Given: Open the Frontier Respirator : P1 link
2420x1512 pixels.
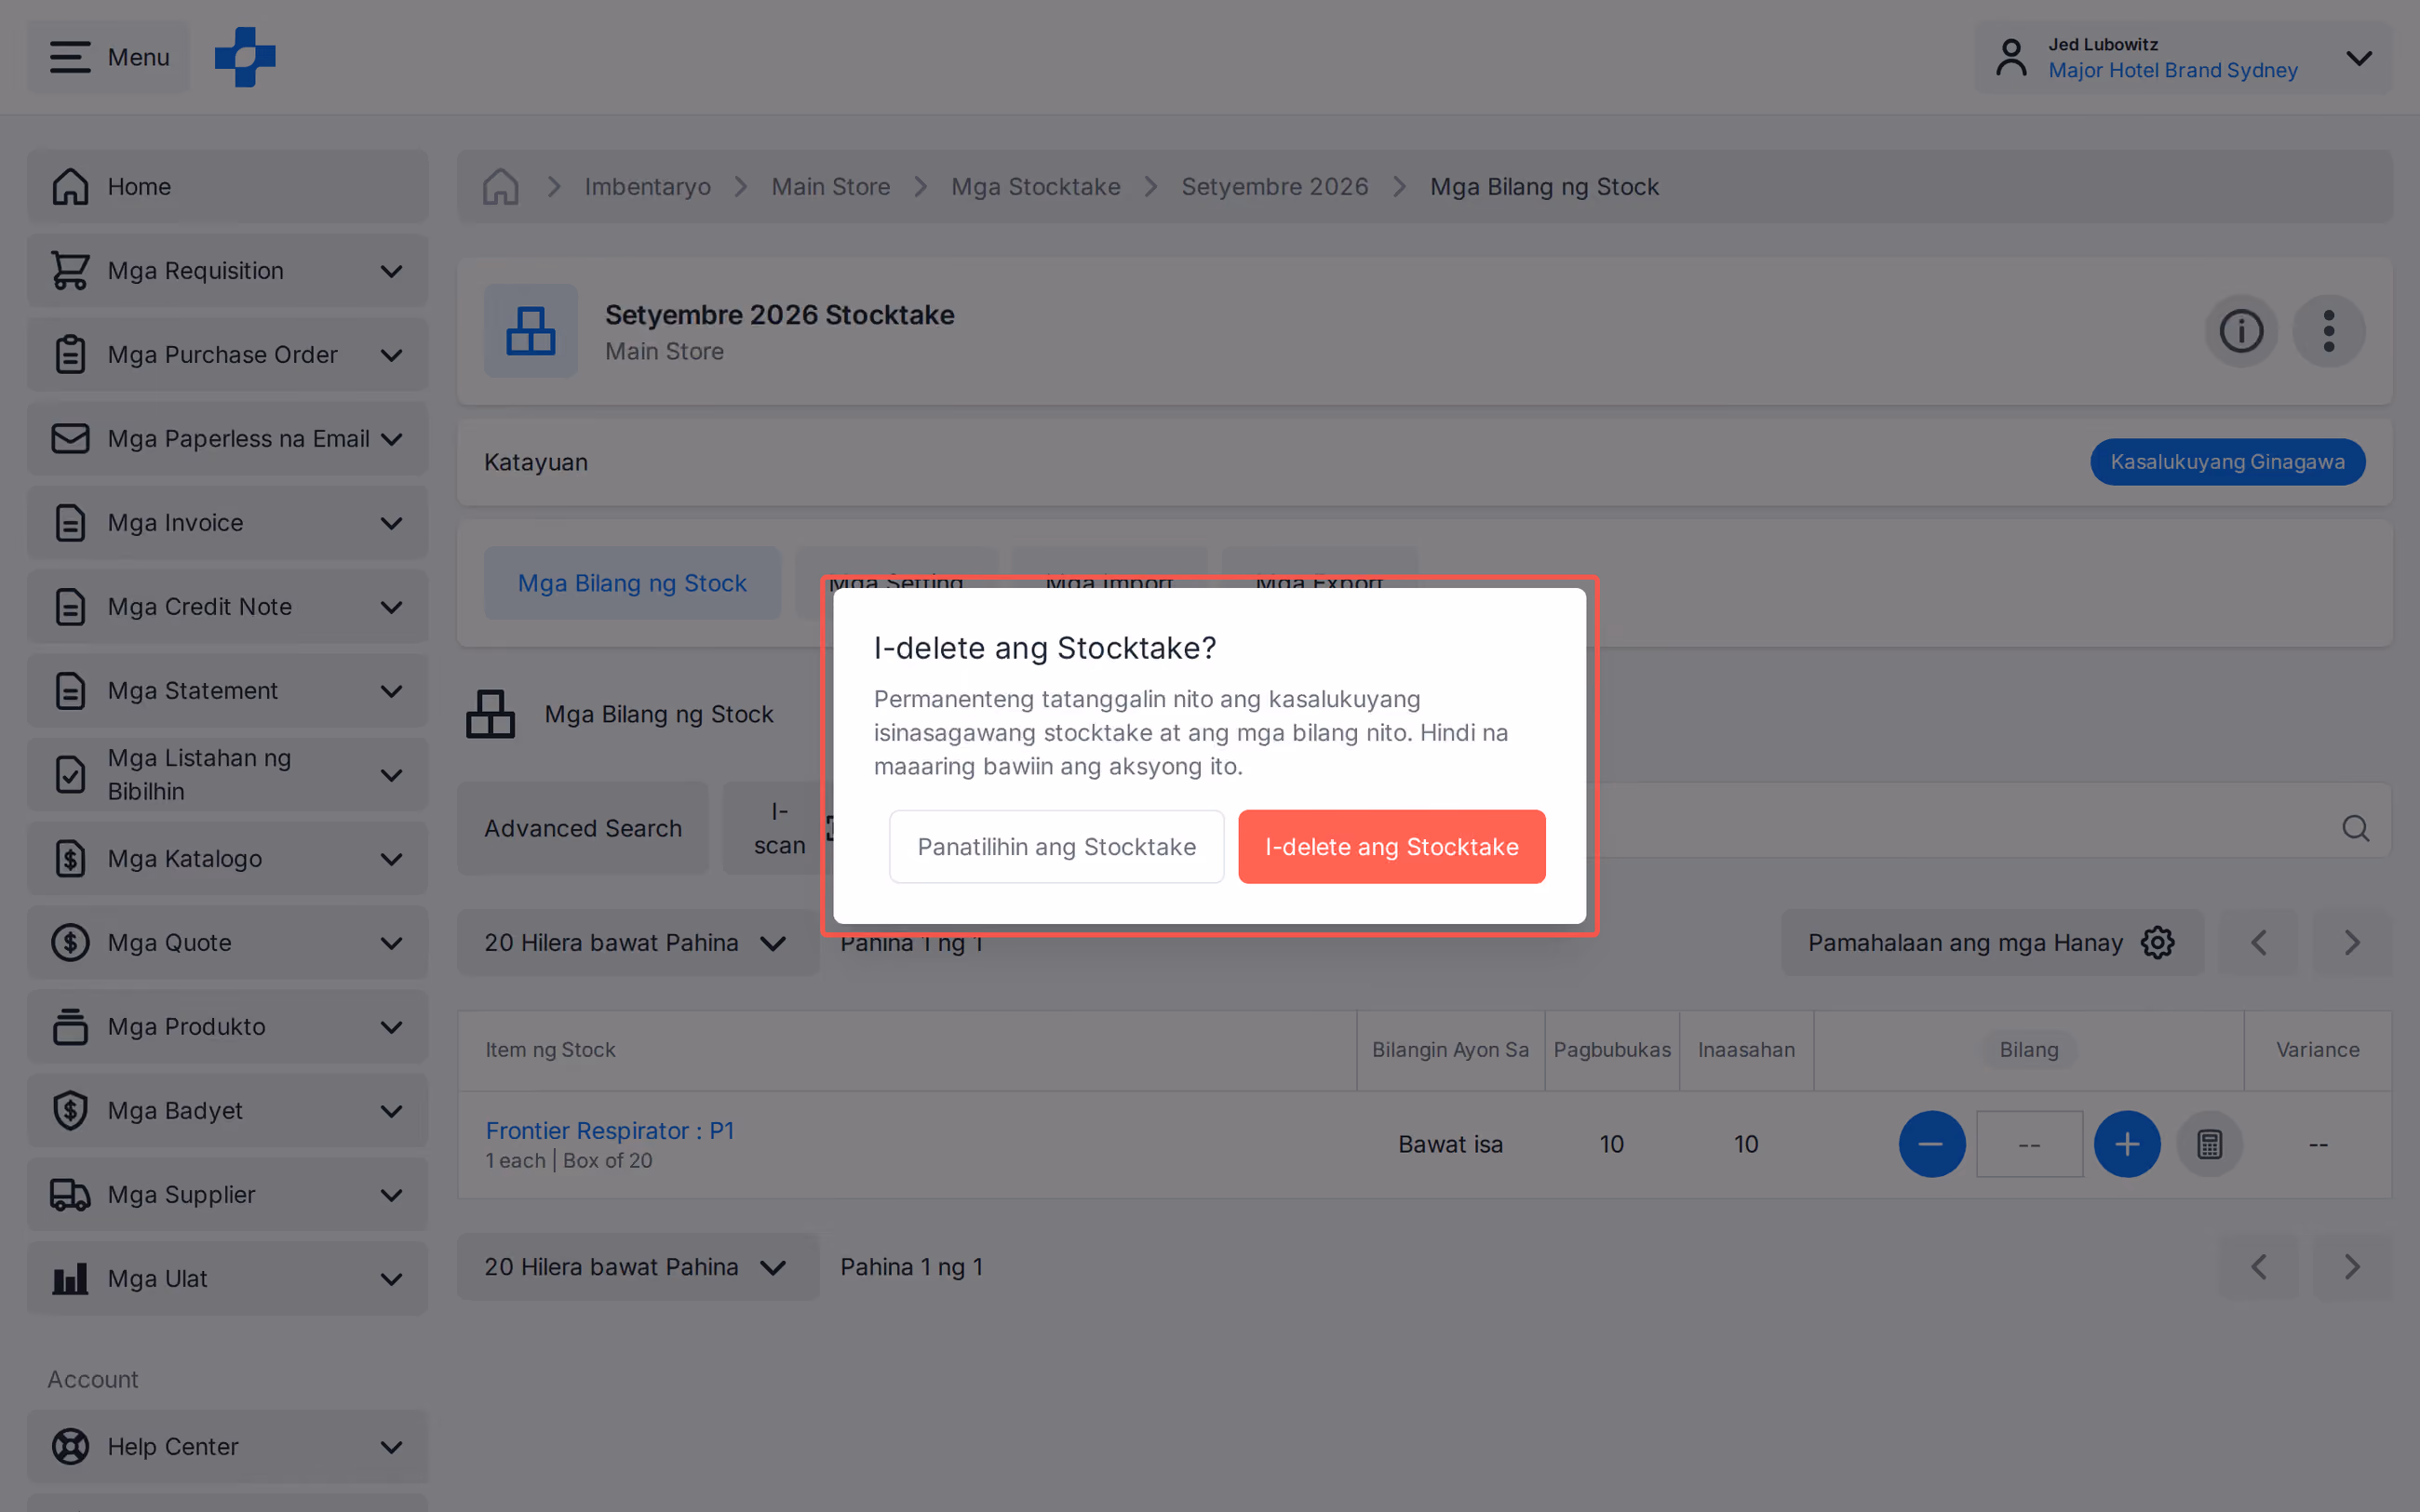Looking at the screenshot, I should pyautogui.click(x=610, y=1130).
